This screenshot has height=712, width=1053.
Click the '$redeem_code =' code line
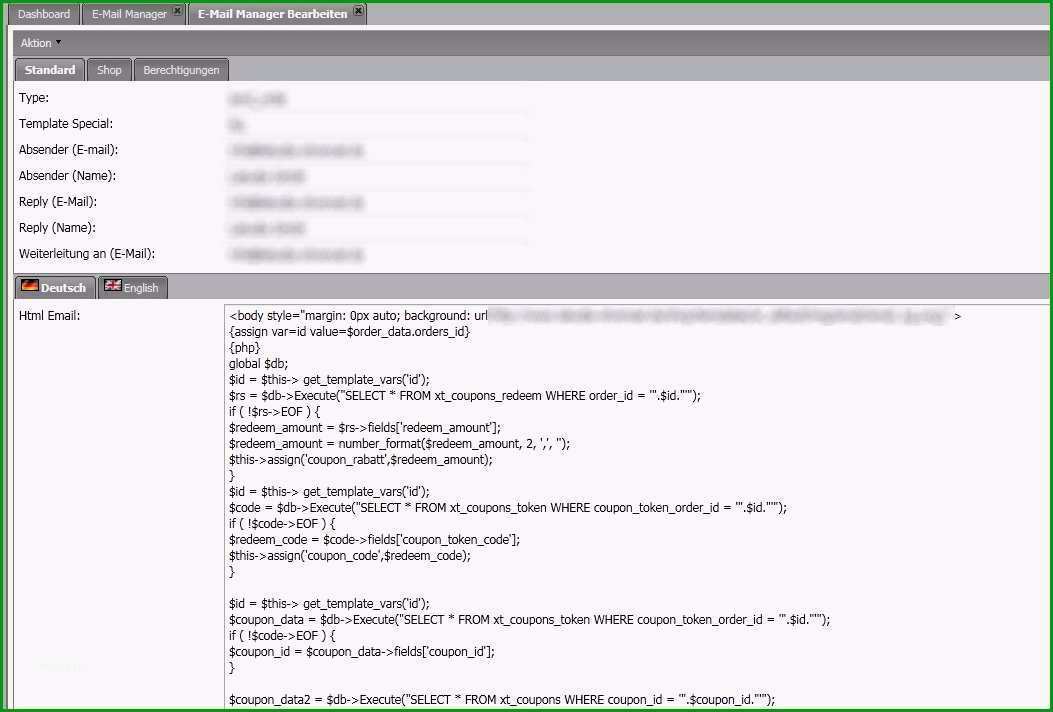tap(374, 540)
